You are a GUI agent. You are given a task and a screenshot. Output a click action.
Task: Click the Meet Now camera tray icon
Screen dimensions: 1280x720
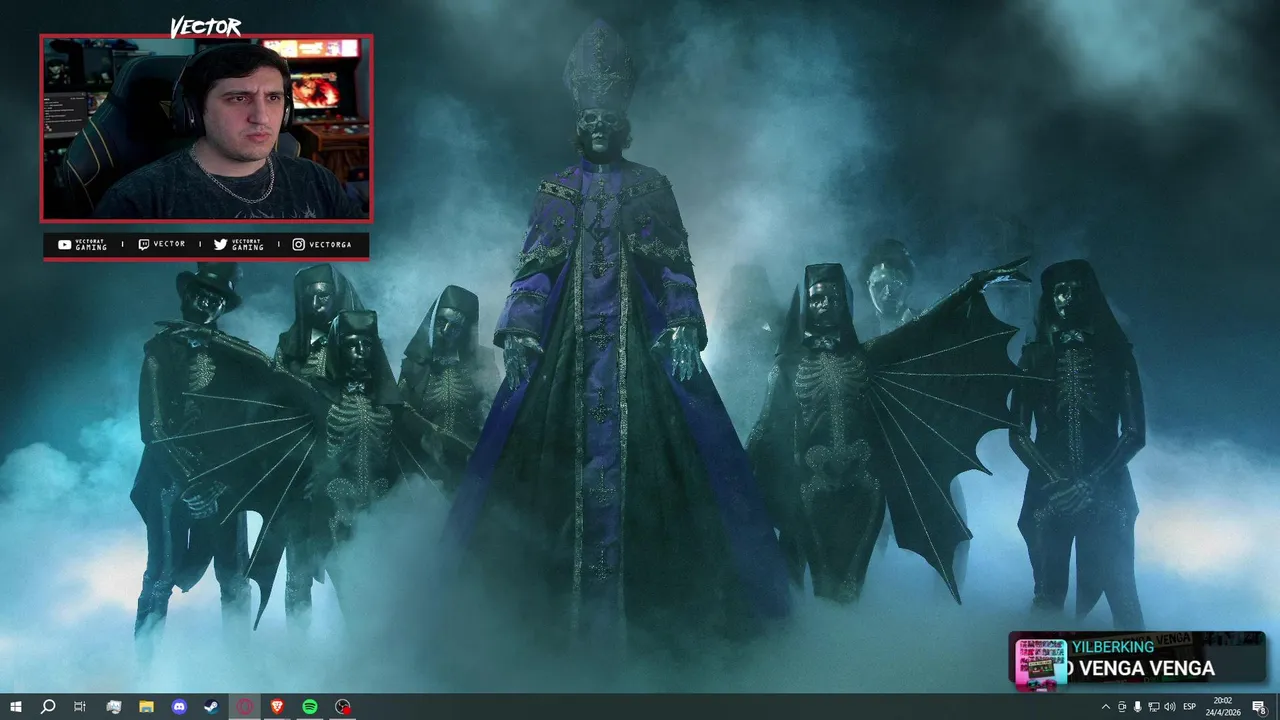(1121, 707)
